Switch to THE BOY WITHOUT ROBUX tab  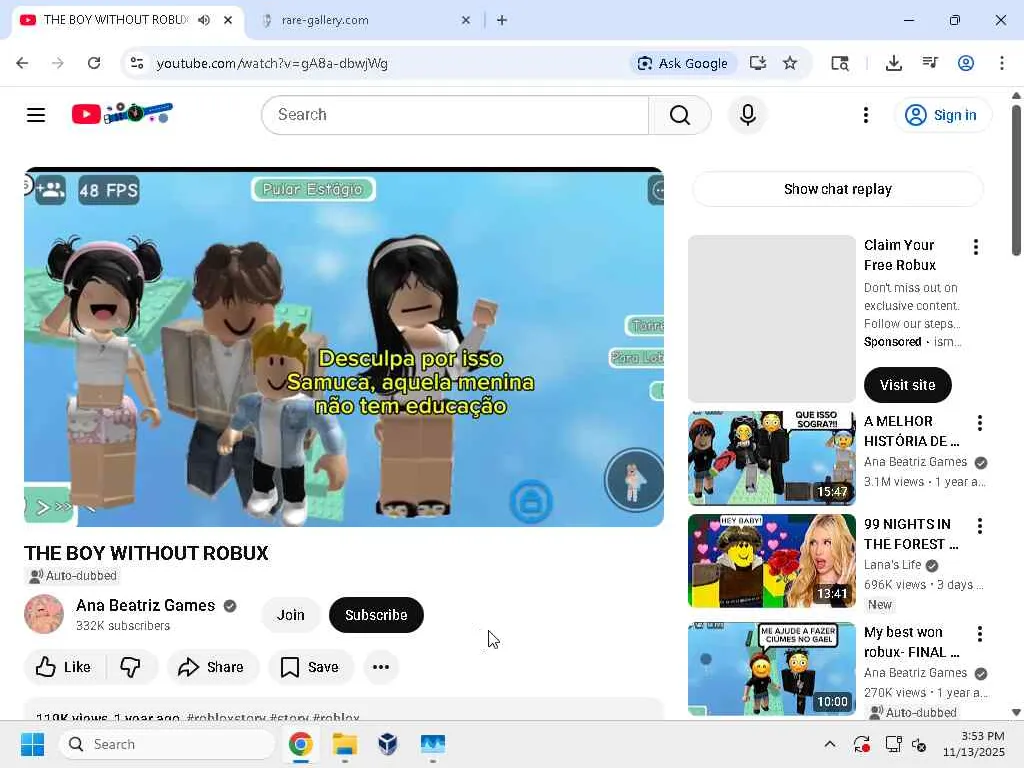116,20
